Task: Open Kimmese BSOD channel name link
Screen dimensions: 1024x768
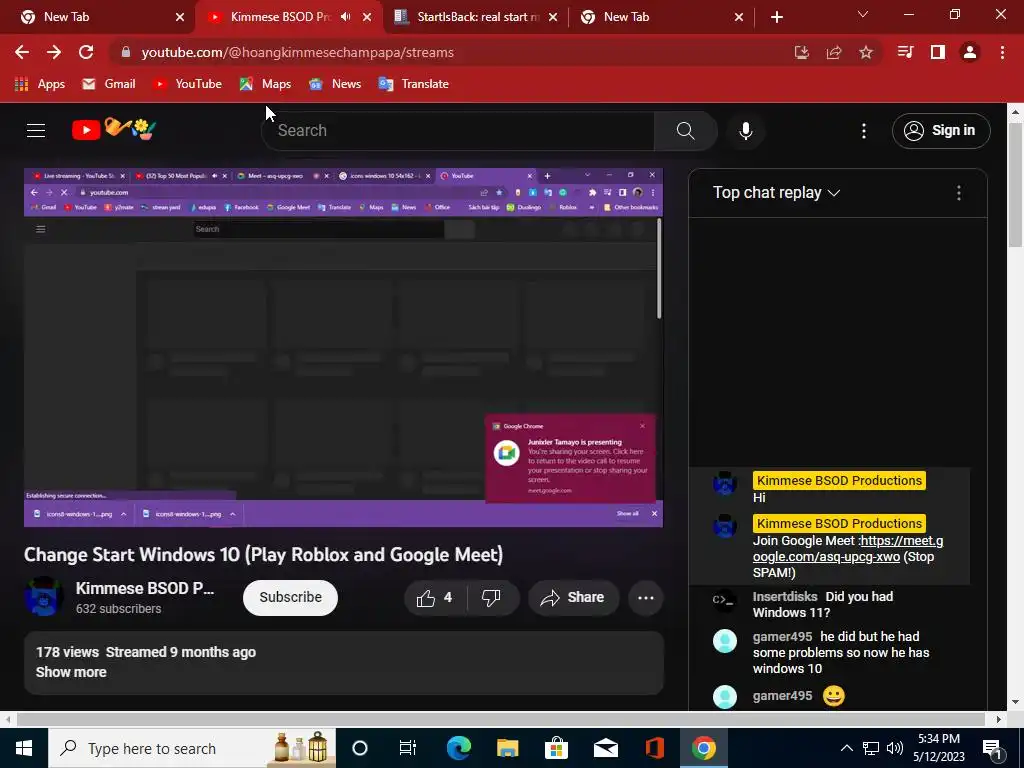Action: coord(144,588)
